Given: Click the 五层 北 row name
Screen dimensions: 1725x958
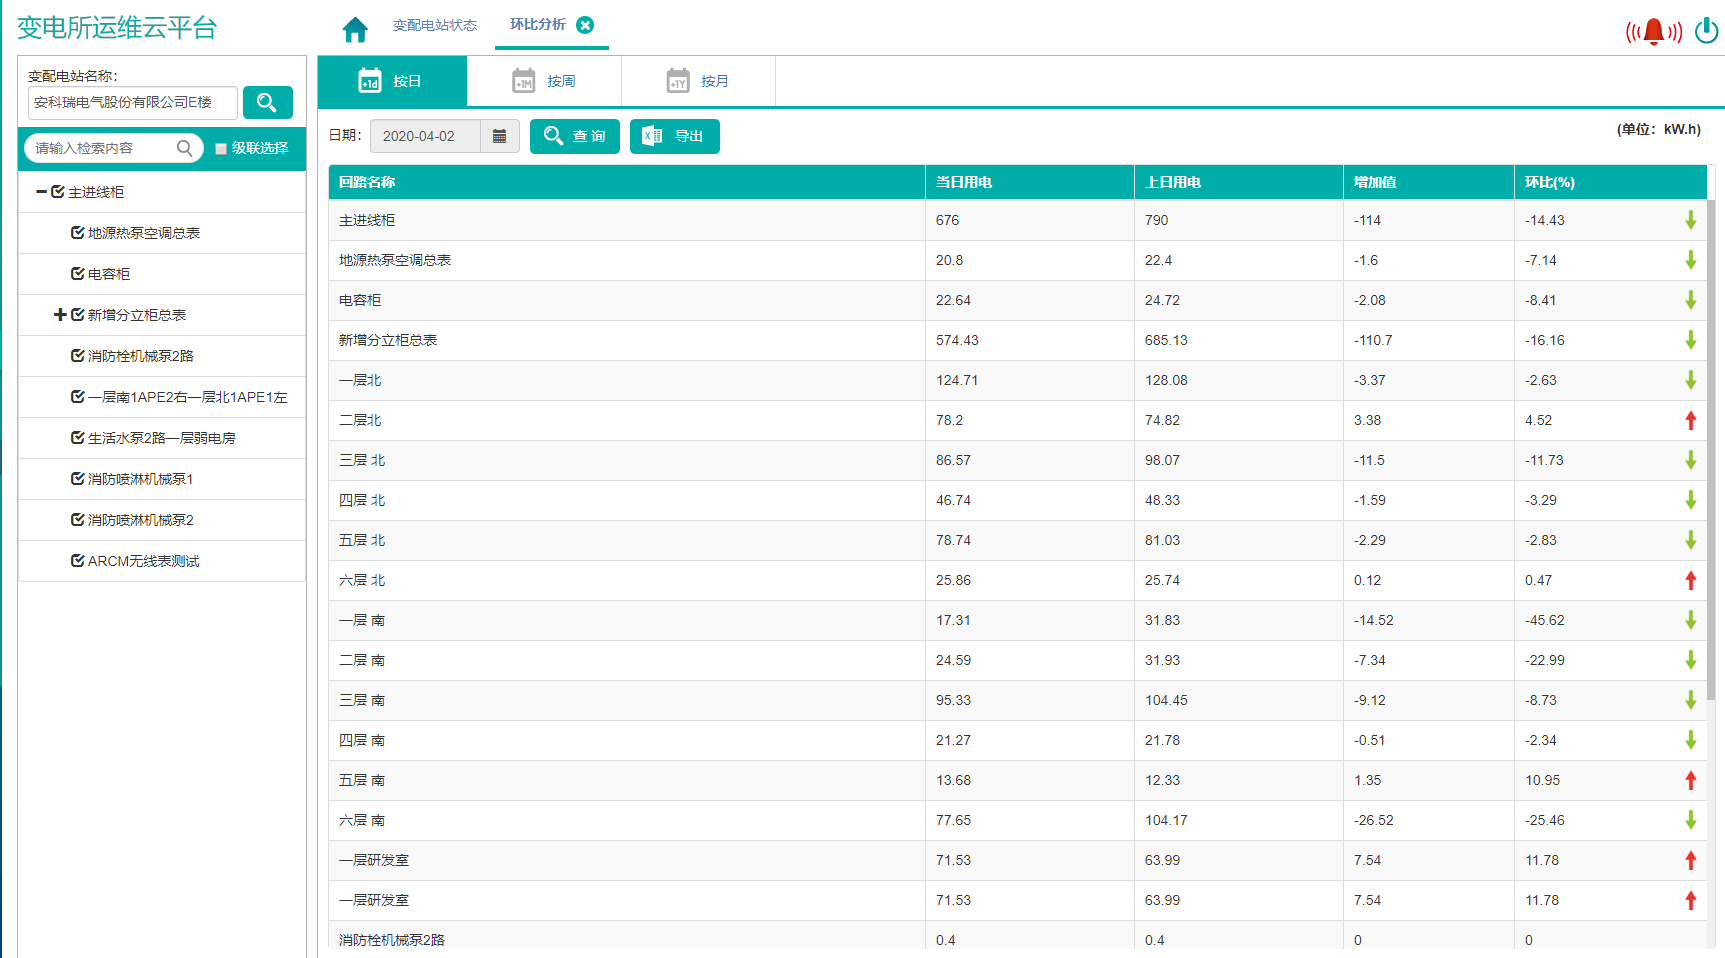Looking at the screenshot, I should [362, 540].
